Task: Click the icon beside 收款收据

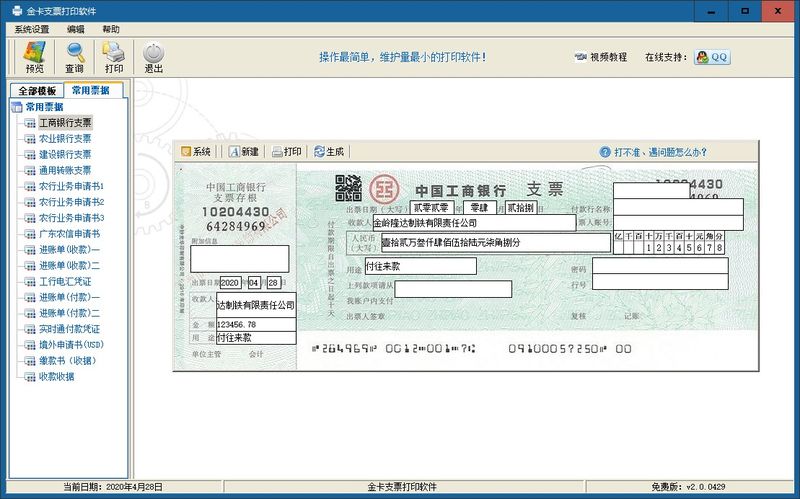Action: point(30,377)
